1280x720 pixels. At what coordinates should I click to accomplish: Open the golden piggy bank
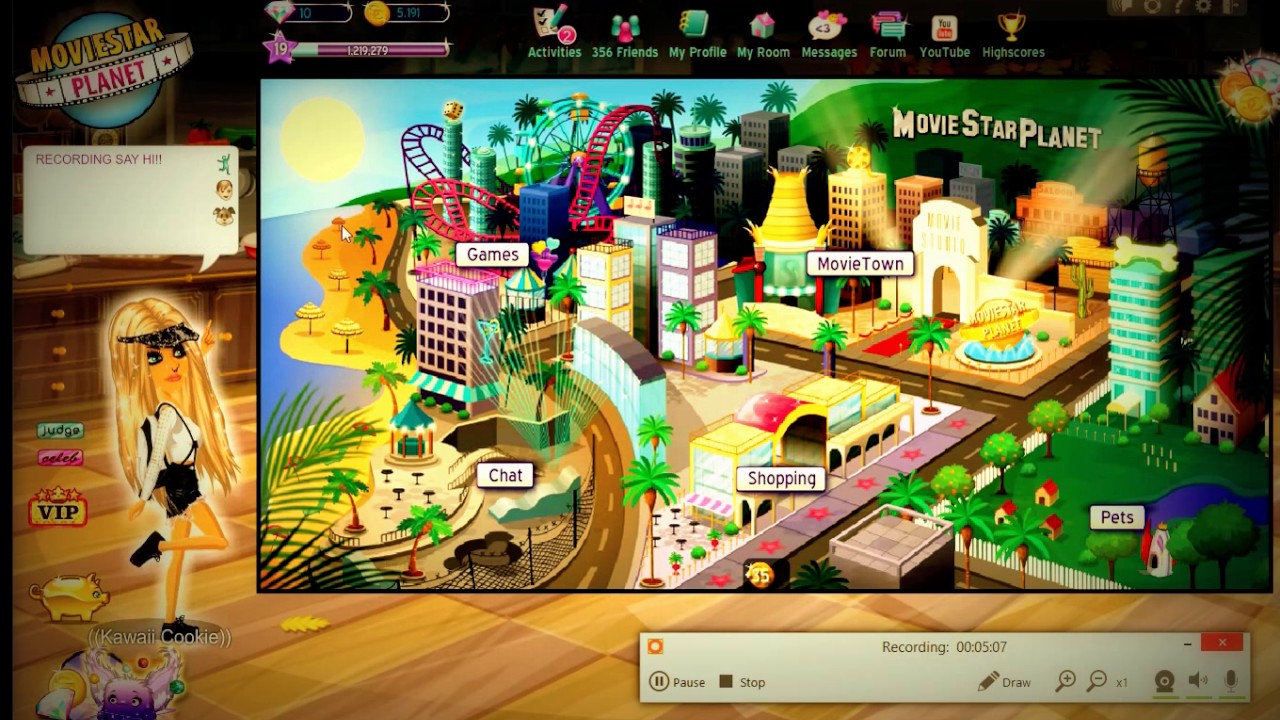point(70,598)
